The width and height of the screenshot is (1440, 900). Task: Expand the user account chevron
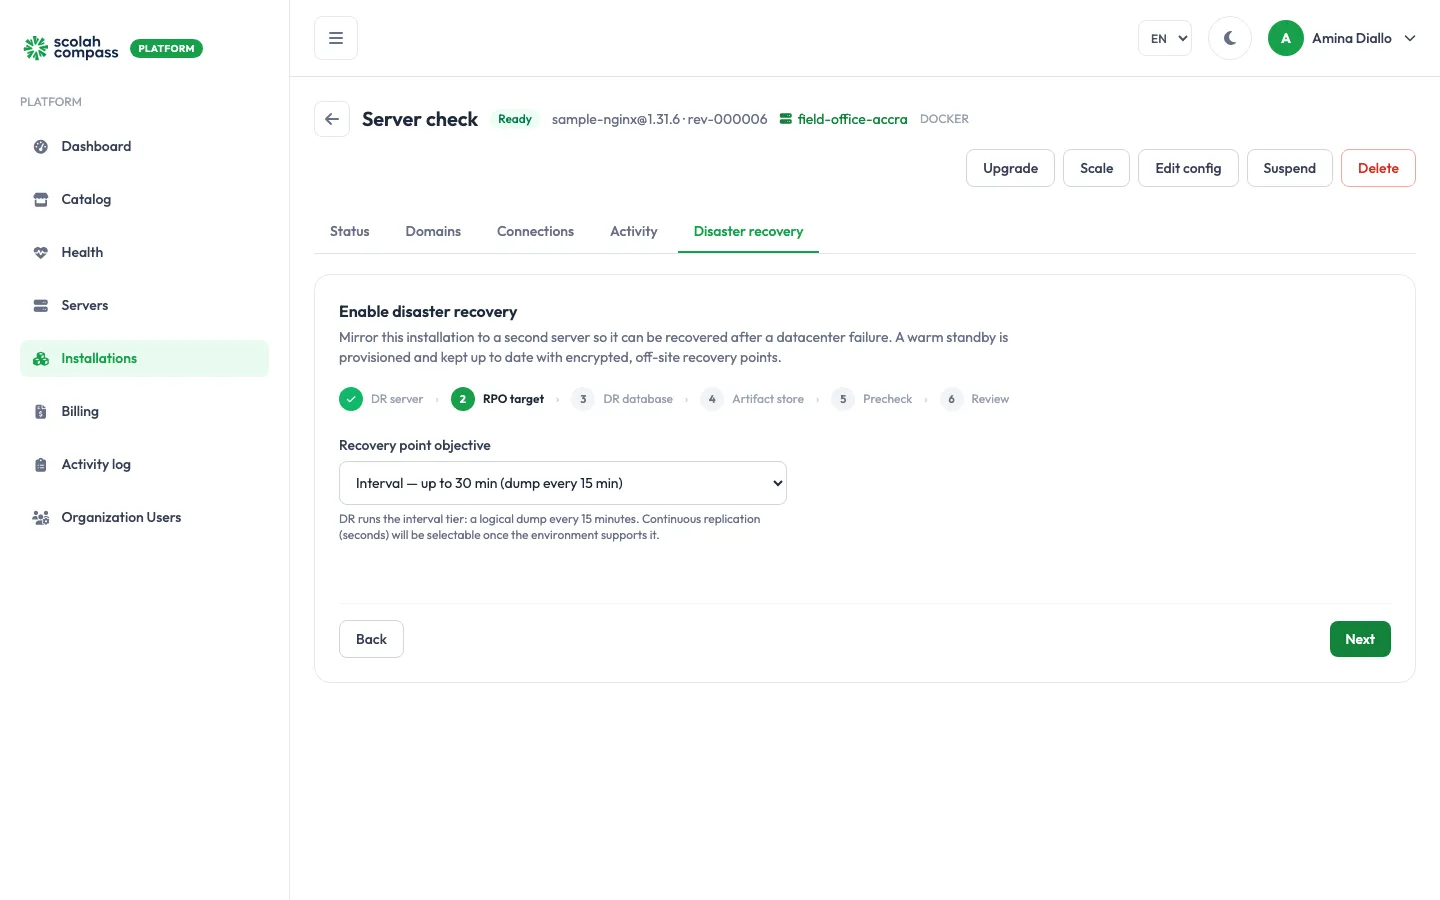[1410, 38]
